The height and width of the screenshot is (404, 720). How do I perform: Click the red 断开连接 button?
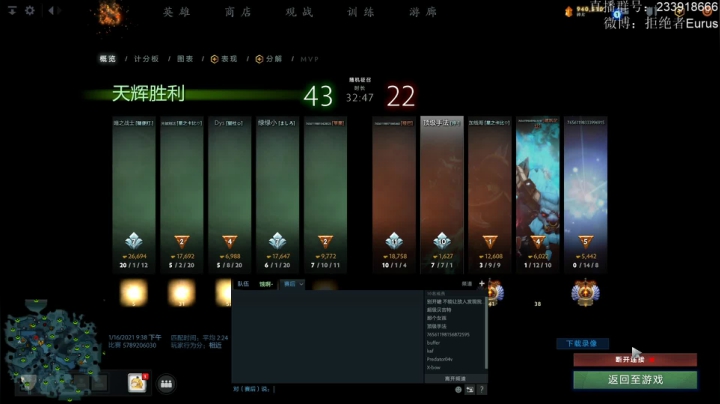(635, 359)
